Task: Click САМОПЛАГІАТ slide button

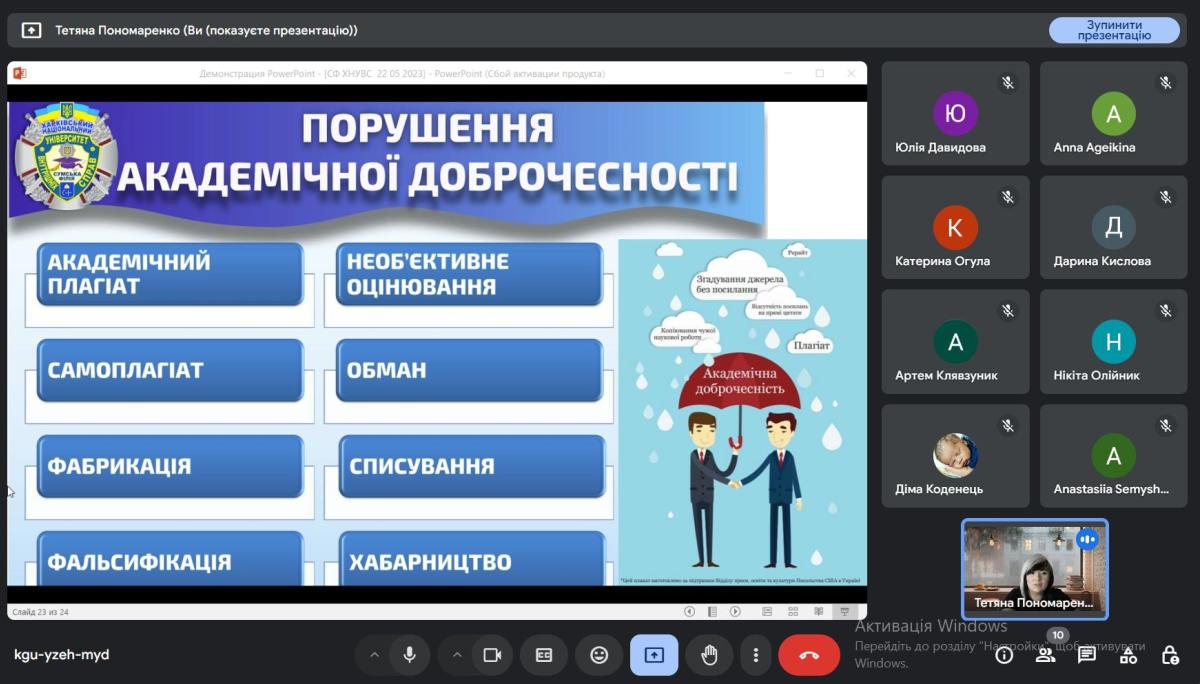Action: pos(170,370)
